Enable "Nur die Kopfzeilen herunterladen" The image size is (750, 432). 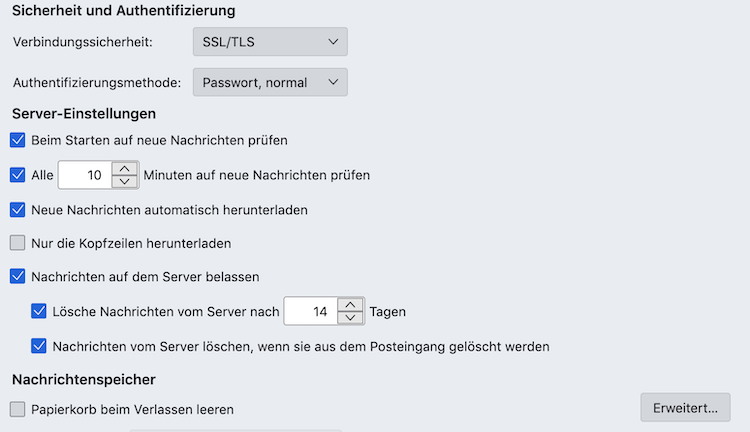pos(17,243)
